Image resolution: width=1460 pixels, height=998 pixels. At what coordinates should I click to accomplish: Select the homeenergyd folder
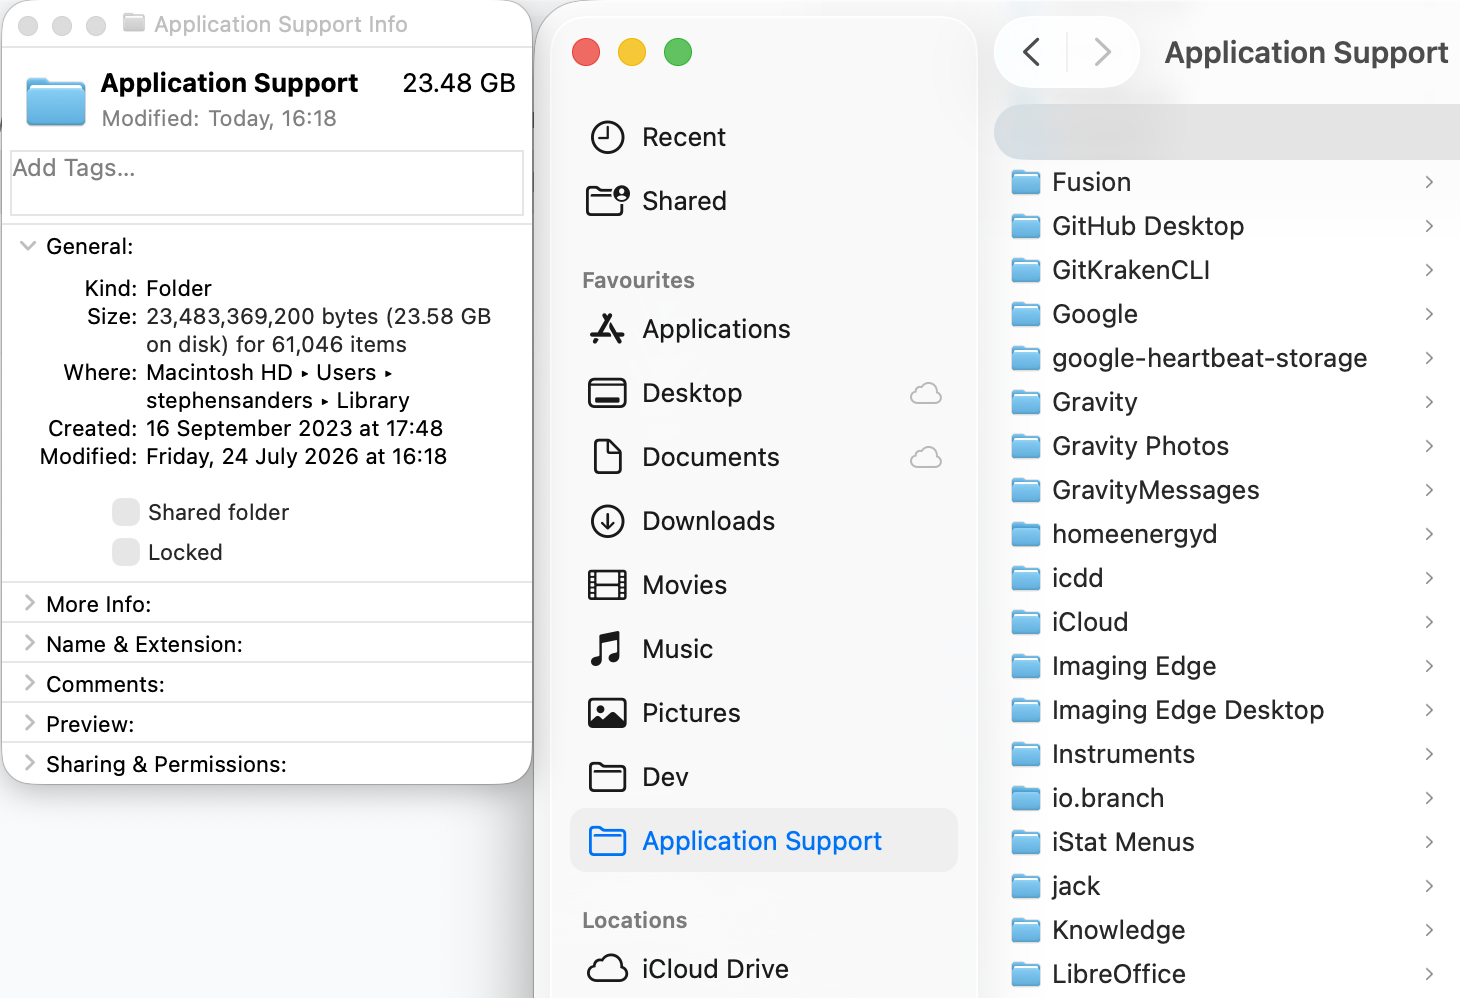pyautogui.click(x=1227, y=534)
